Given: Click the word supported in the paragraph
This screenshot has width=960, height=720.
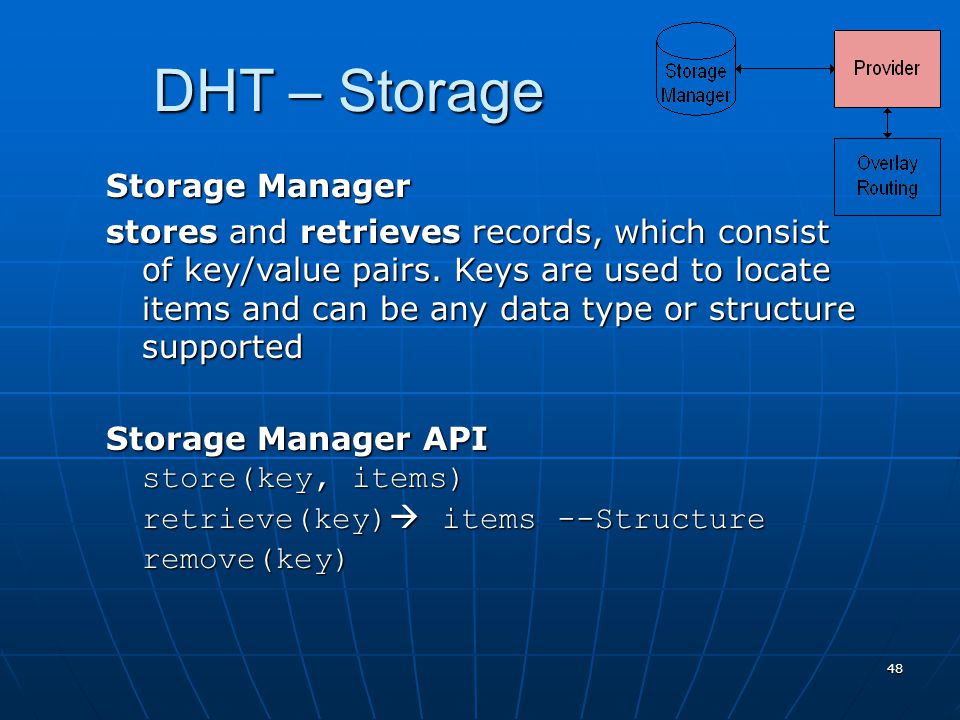Looking at the screenshot, I should coord(222,348).
